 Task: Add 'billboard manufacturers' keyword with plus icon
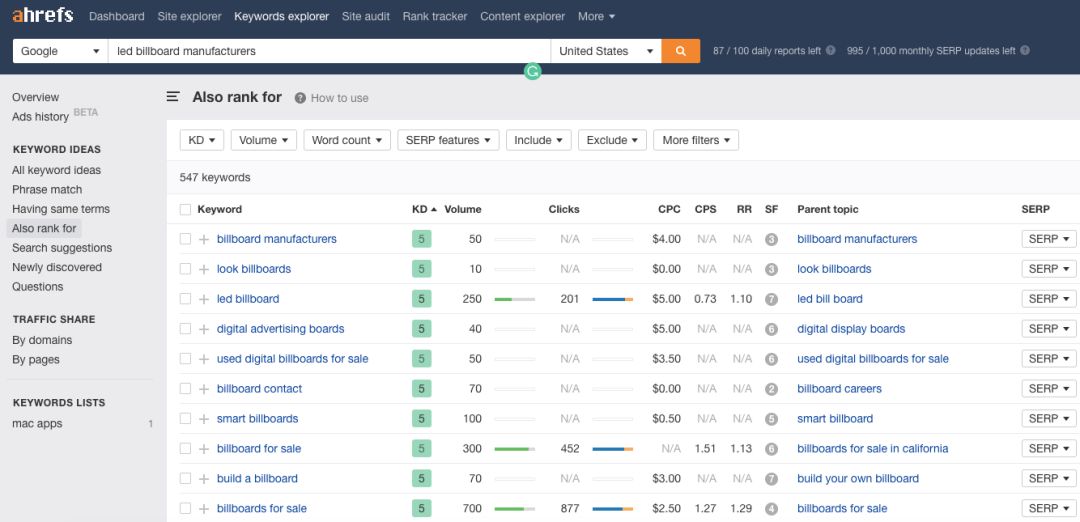click(x=204, y=239)
